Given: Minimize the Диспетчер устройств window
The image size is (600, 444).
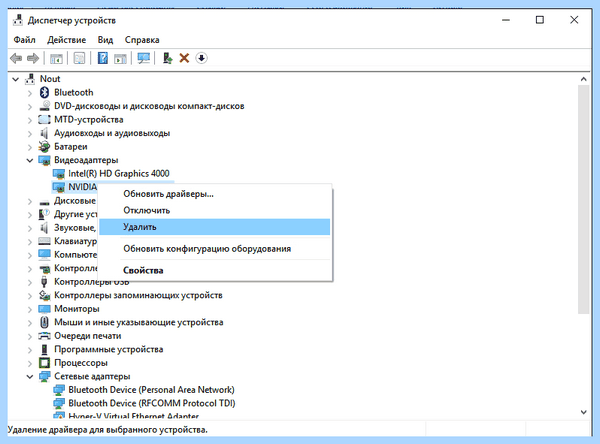Looking at the screenshot, I should (x=506, y=20).
